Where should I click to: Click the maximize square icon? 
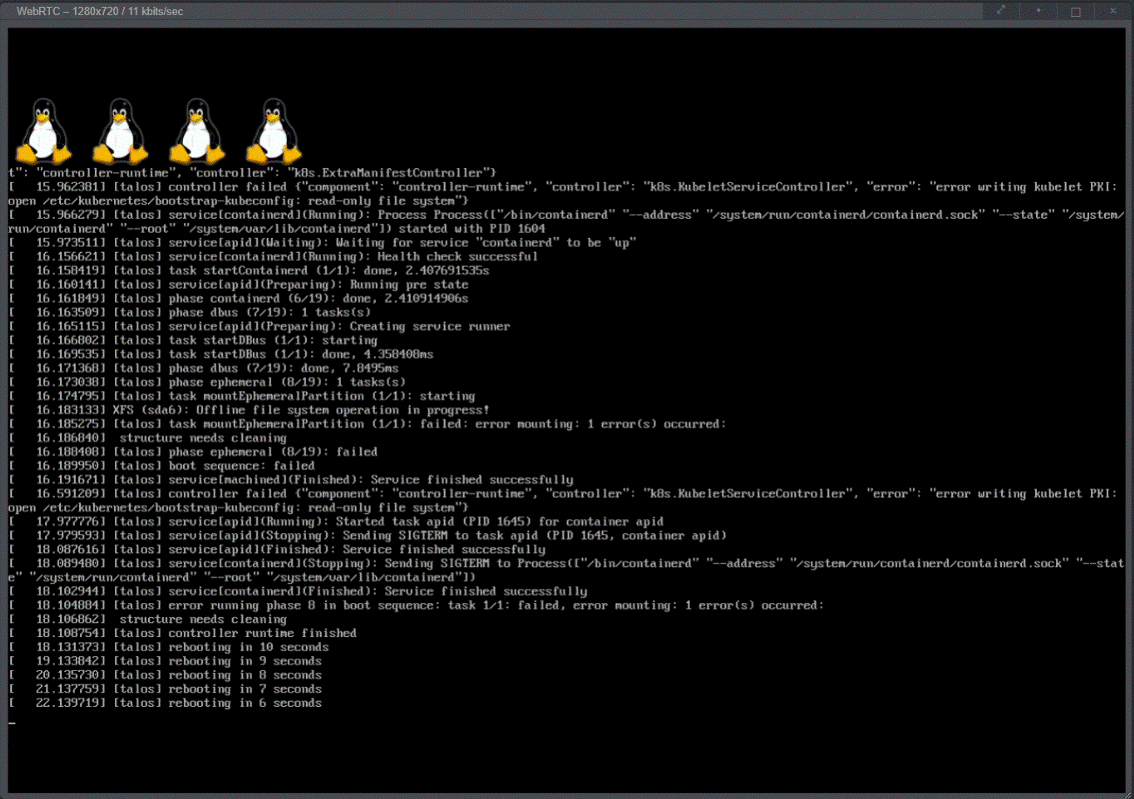coord(1076,11)
